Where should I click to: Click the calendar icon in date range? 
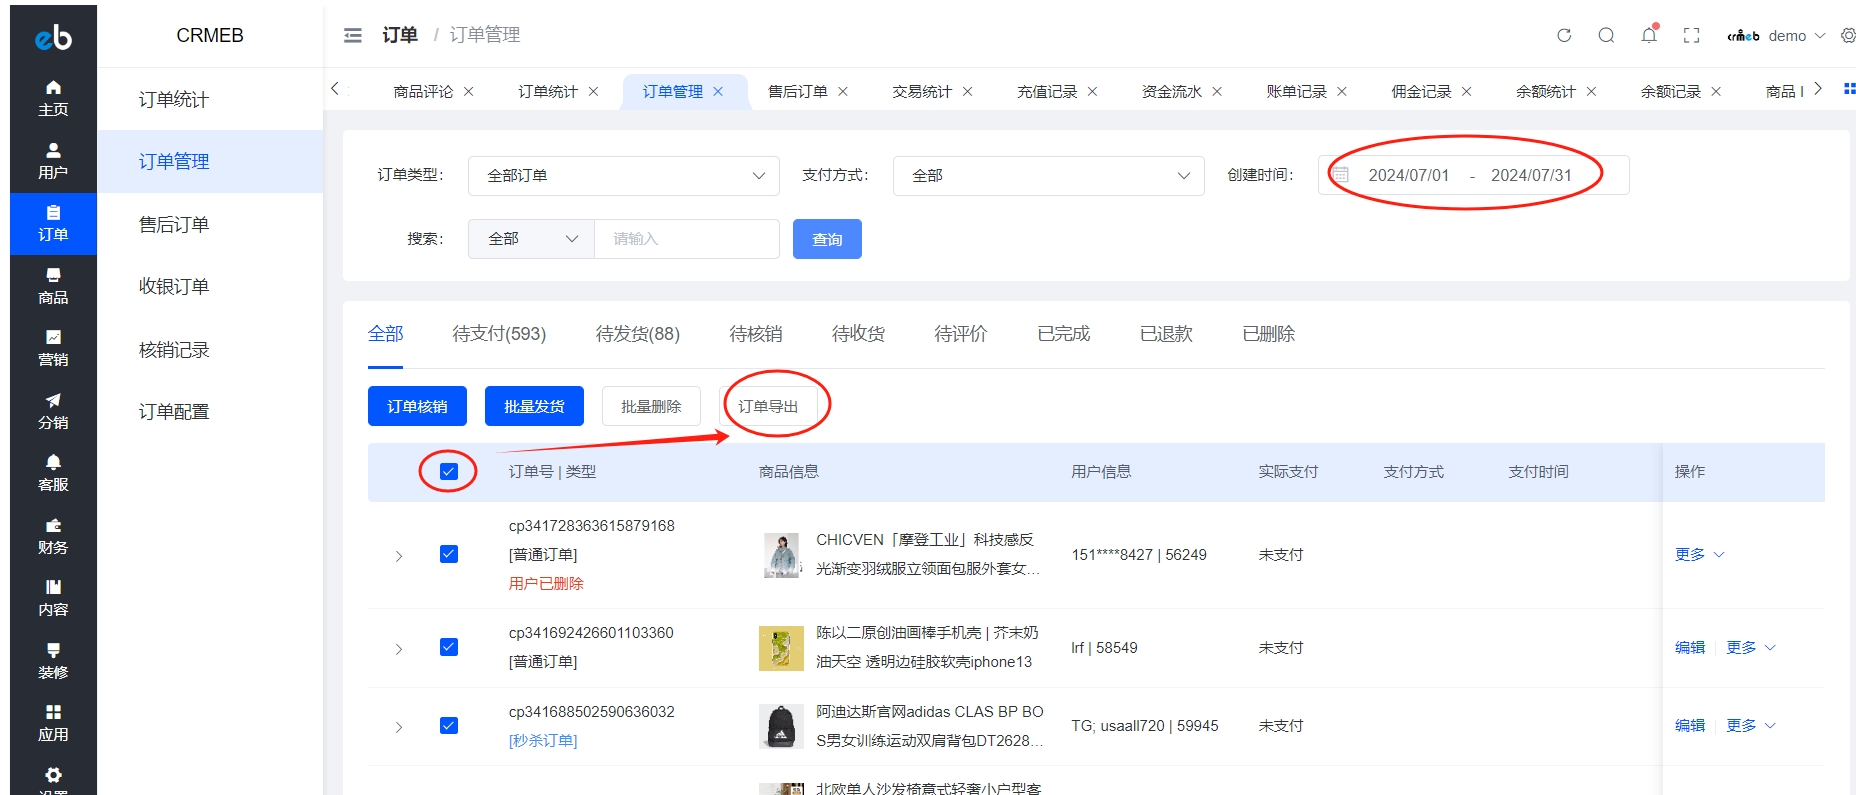(x=1341, y=175)
